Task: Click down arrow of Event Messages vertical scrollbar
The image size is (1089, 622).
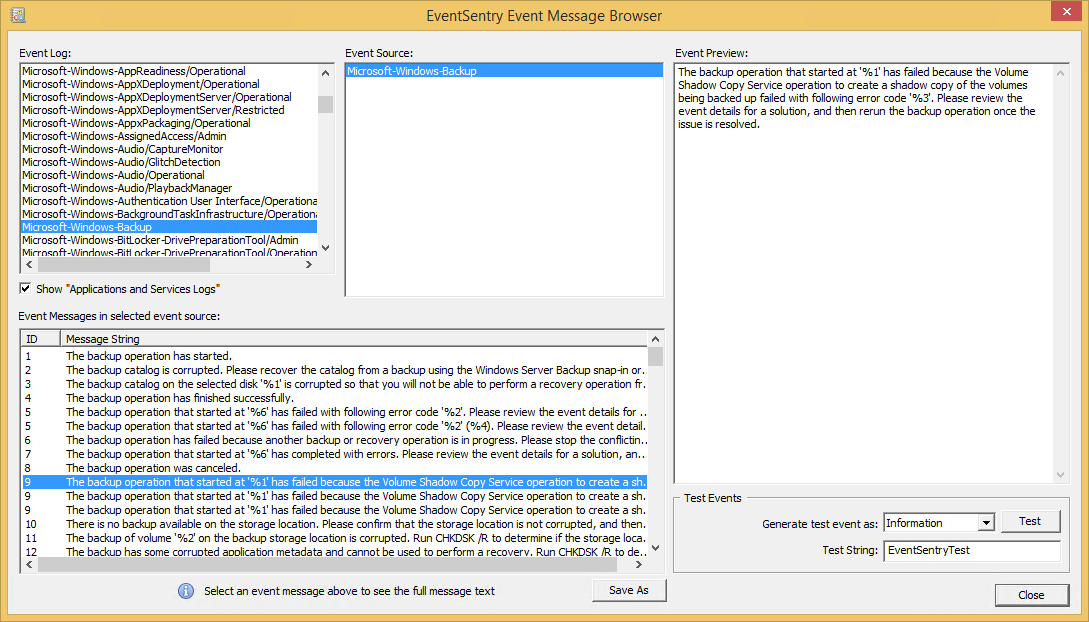Action: click(x=656, y=549)
